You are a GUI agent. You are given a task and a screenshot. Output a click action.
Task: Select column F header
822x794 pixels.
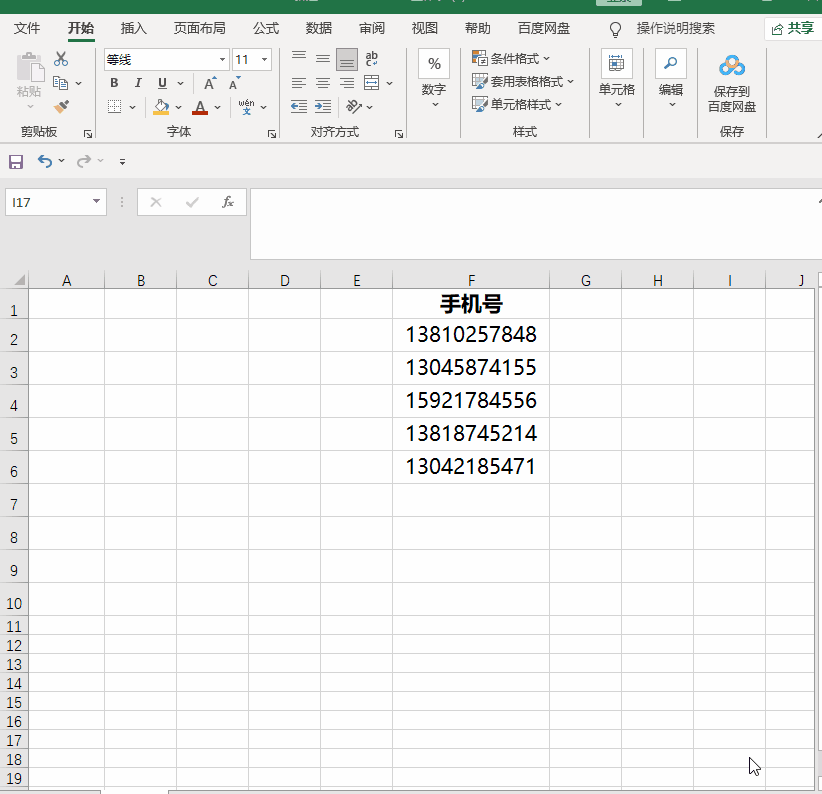click(x=471, y=280)
